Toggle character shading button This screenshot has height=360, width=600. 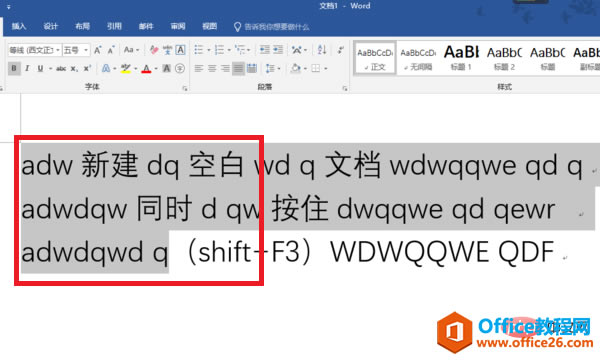[x=166, y=68]
